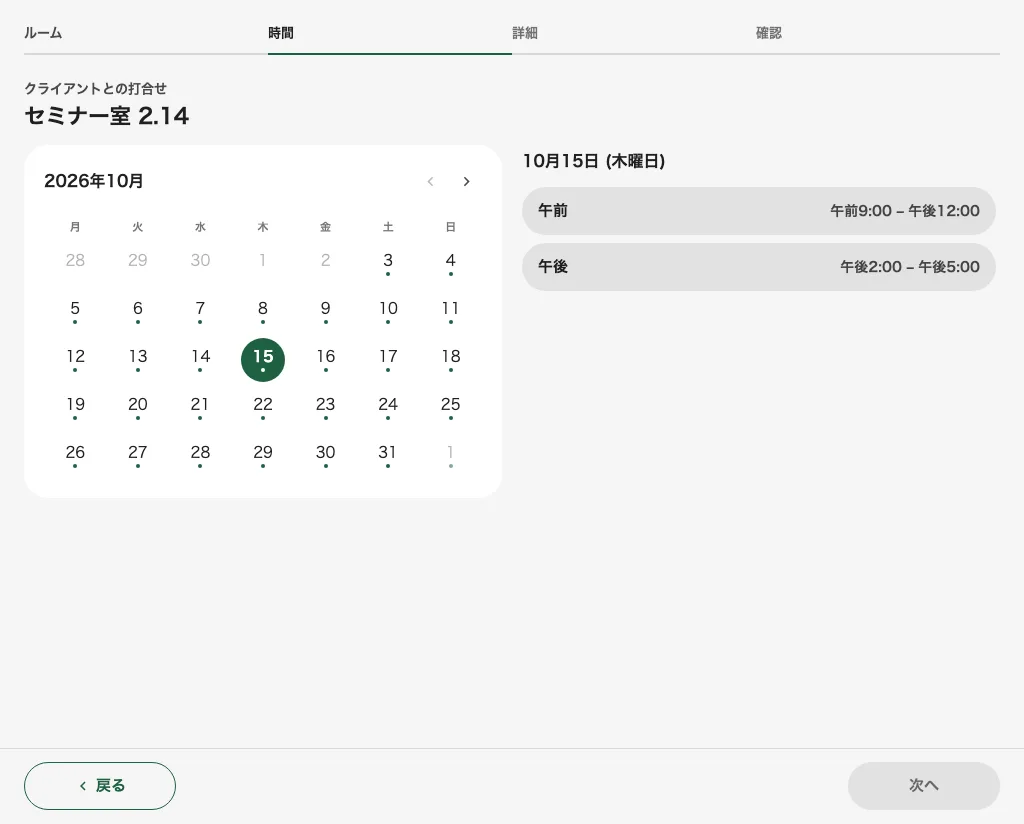Image resolution: width=1024 pixels, height=824 pixels.
Task: Select October 25 in the calendar
Action: pyautogui.click(x=451, y=407)
